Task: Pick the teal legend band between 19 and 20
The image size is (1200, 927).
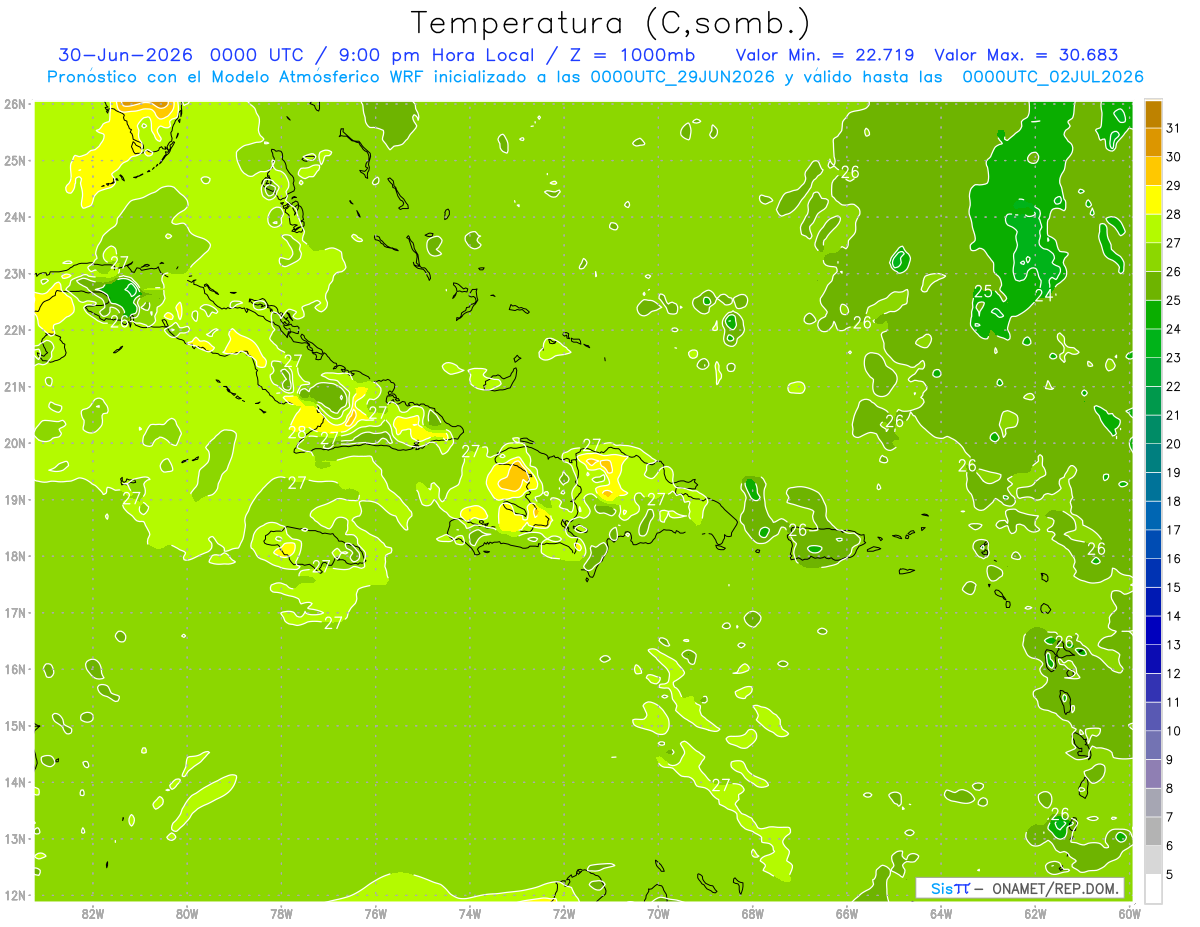Action: 1153,458
